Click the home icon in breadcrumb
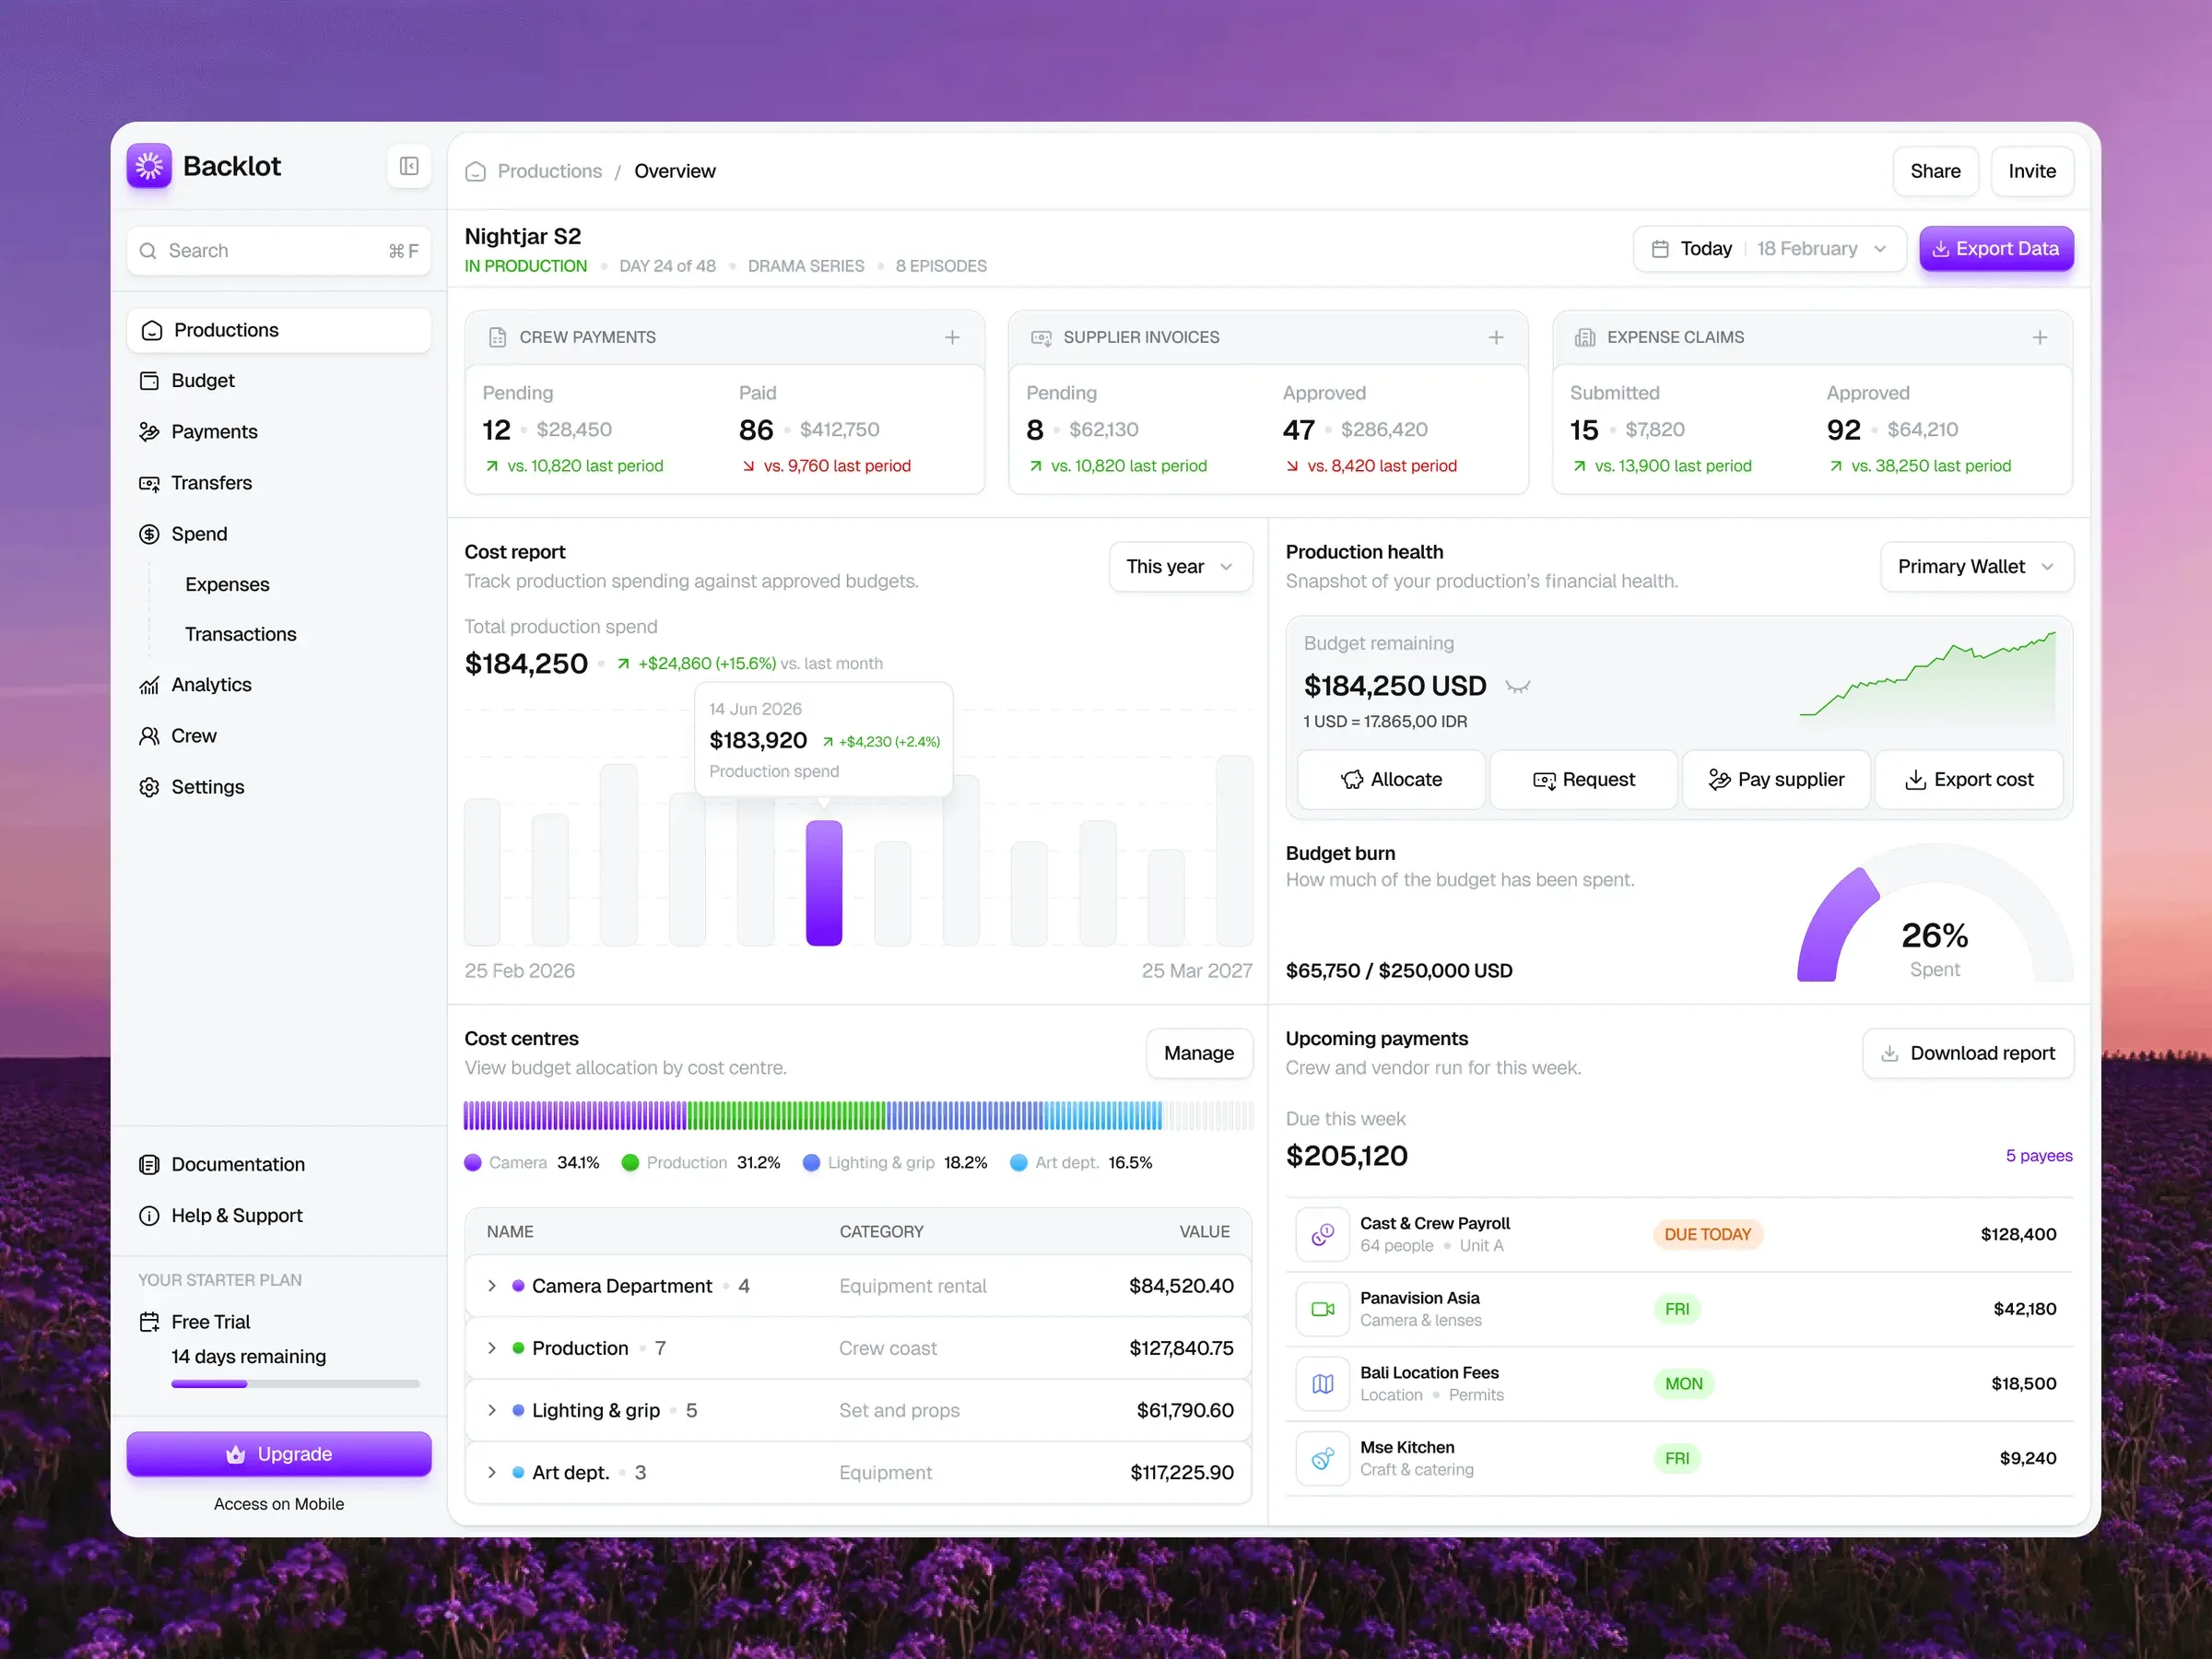Screen dimensions: 2212x1659 click(476, 172)
